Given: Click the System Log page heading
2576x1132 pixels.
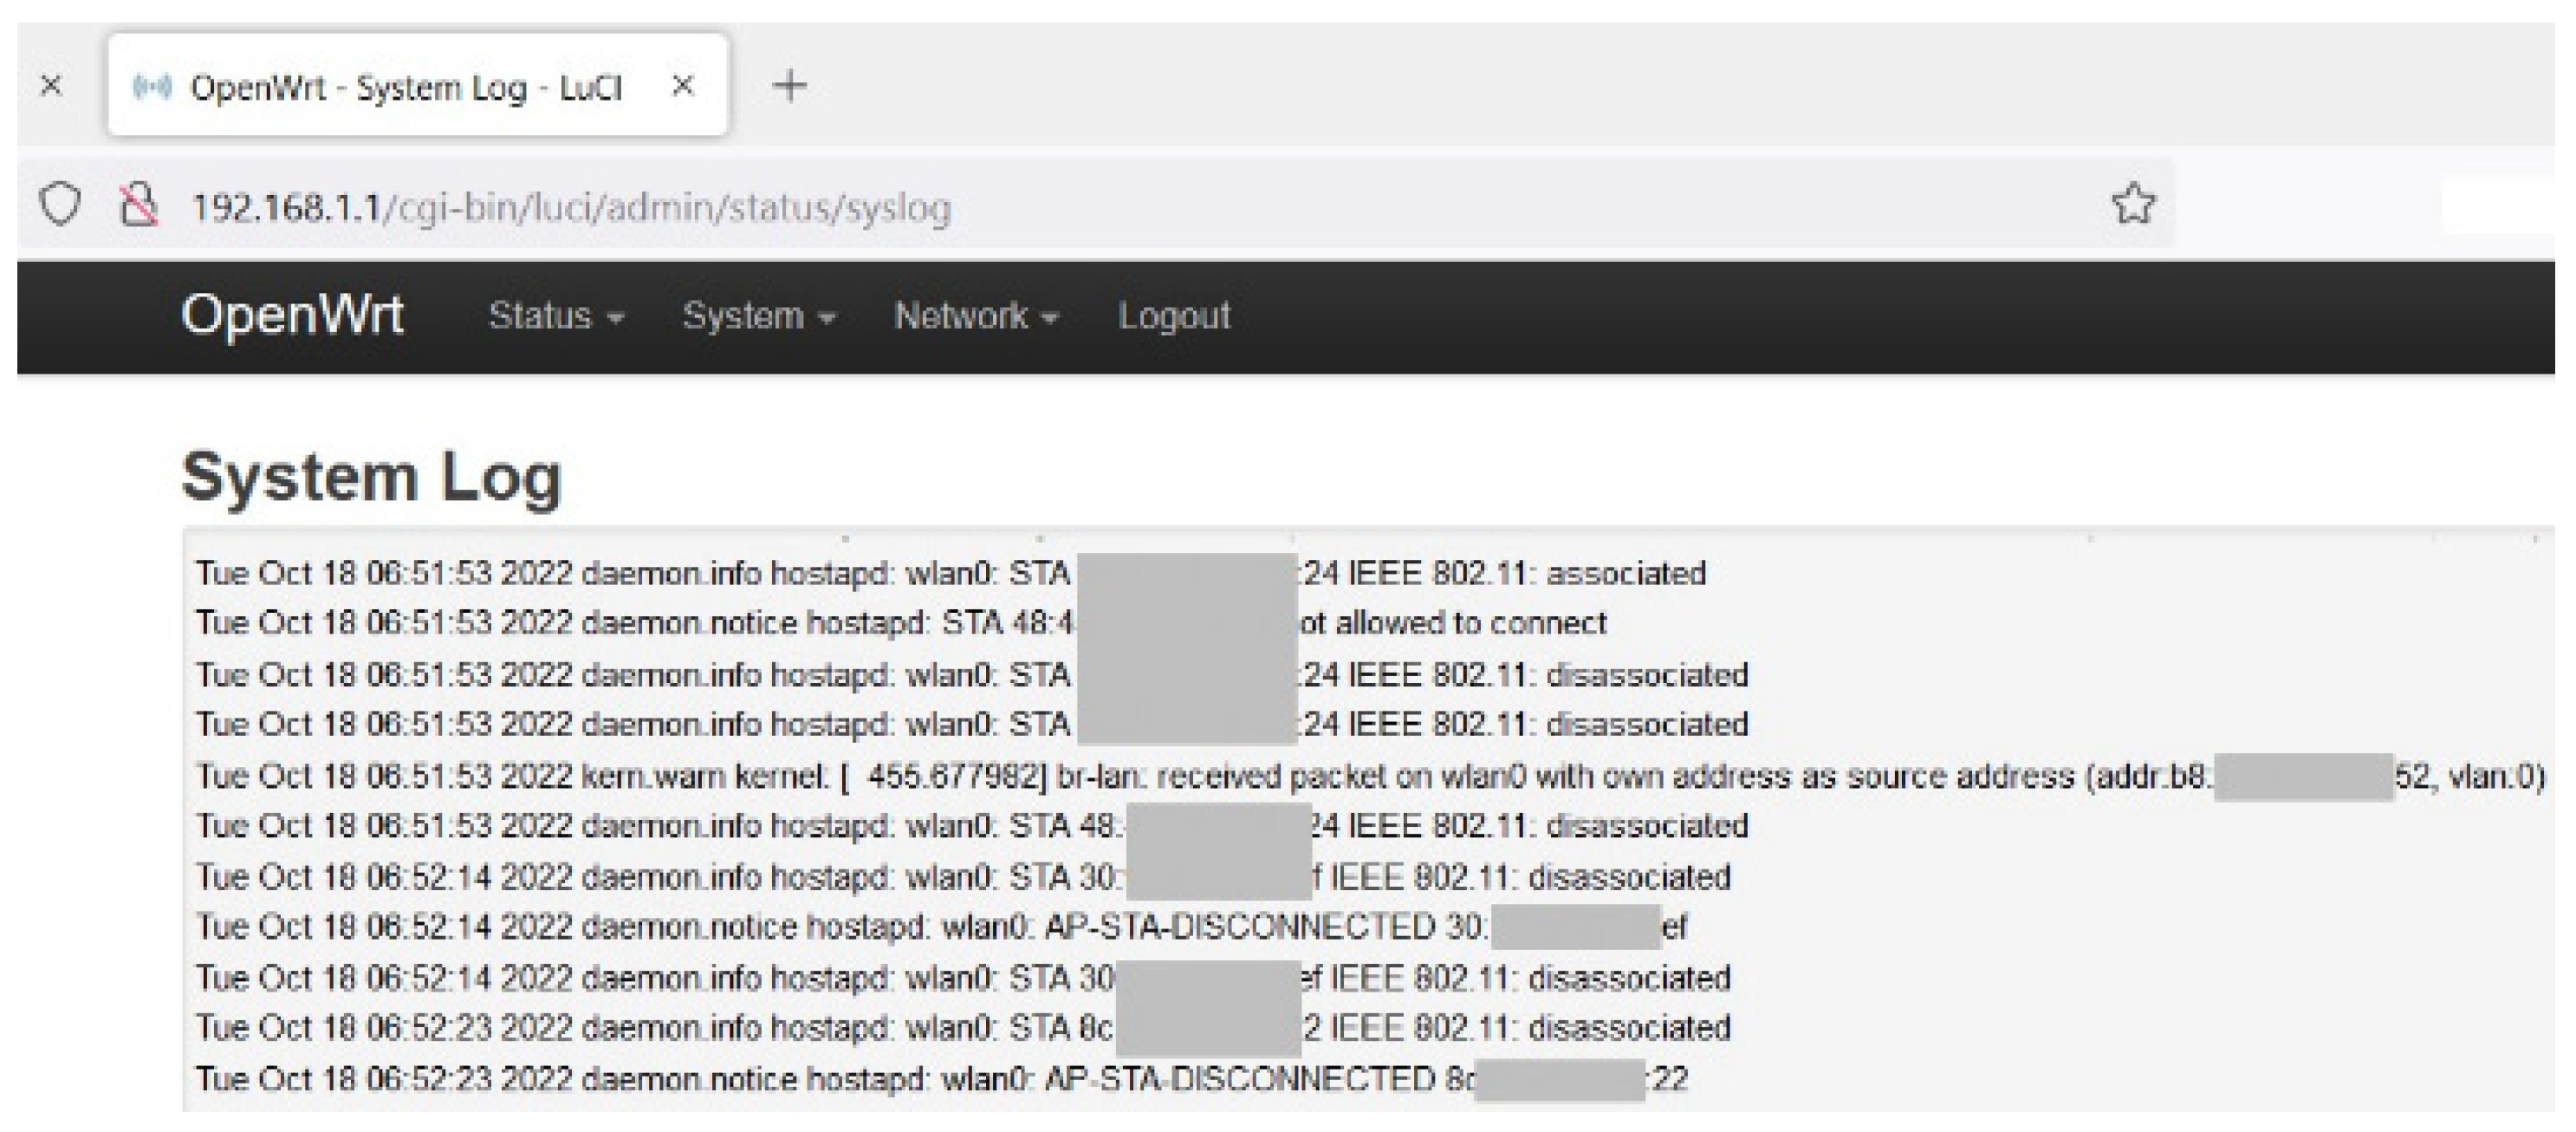Looking at the screenshot, I should (371, 477).
